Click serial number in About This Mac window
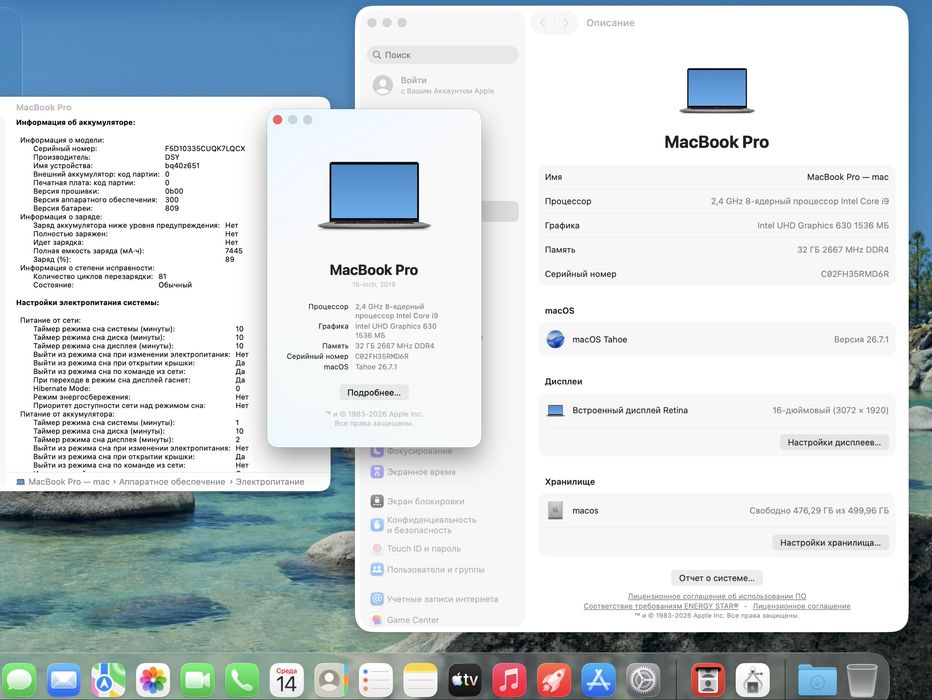932x700 pixels. tap(382, 357)
